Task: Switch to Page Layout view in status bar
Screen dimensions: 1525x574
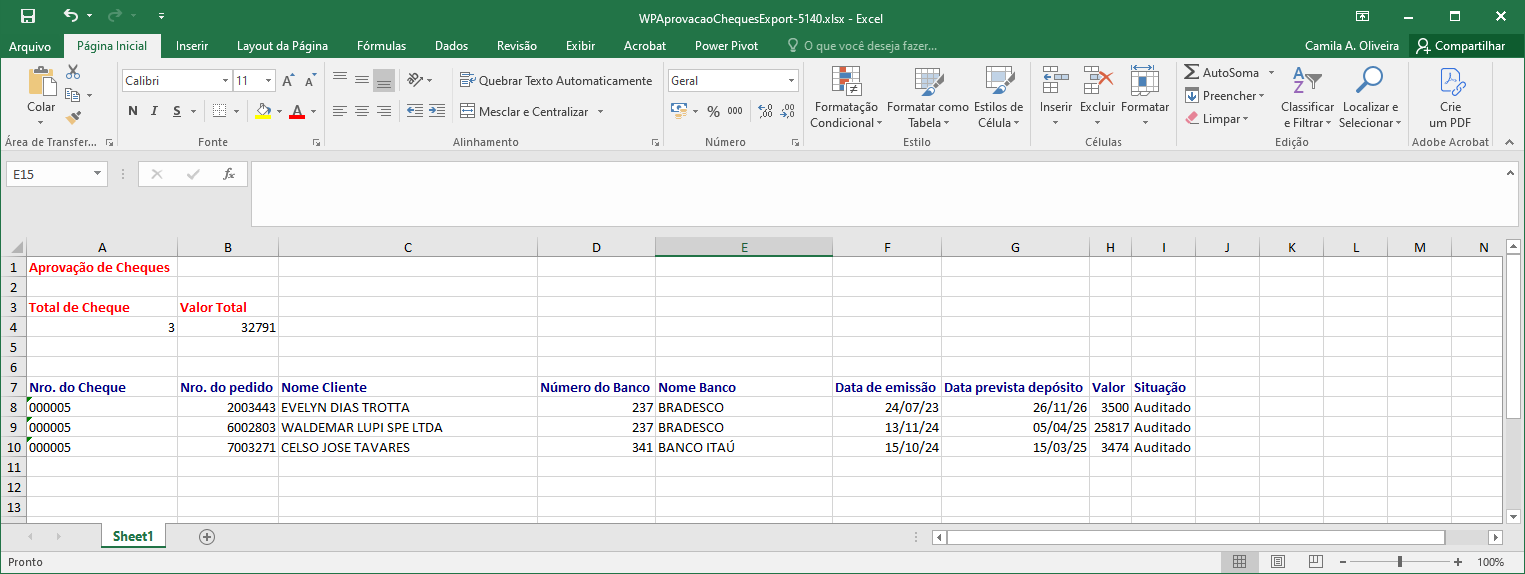Action: point(1278,562)
